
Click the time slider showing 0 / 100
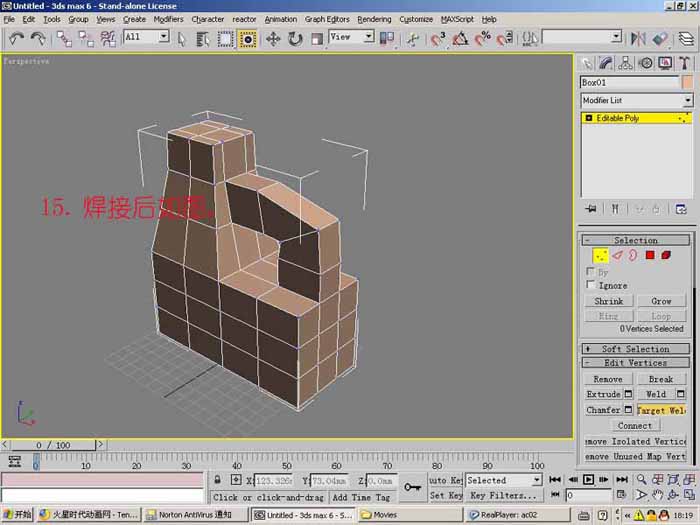[x=53, y=445]
